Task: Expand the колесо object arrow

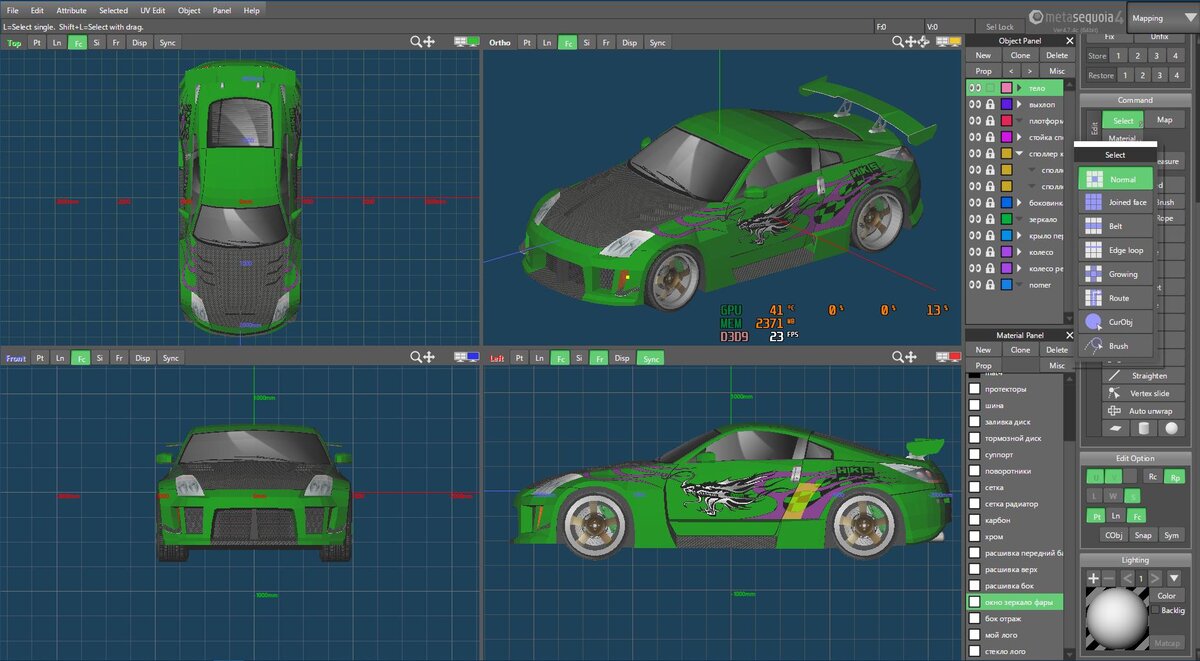Action: (x=1020, y=252)
